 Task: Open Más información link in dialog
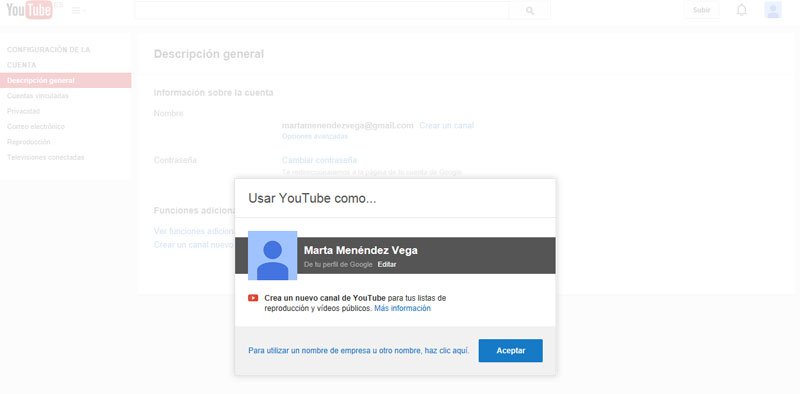pyautogui.click(x=403, y=308)
